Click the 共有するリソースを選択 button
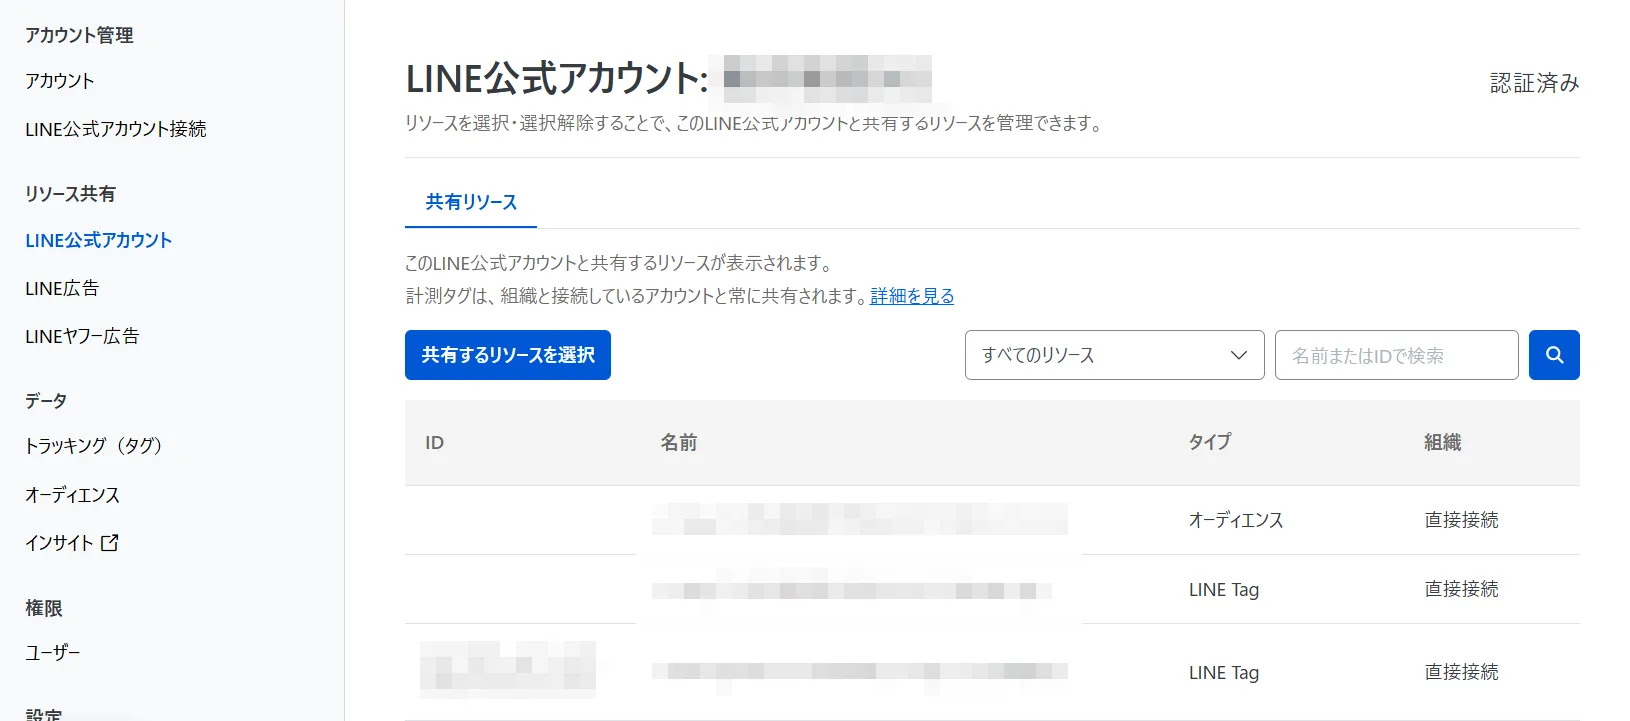This screenshot has width=1630, height=721. 507,355
